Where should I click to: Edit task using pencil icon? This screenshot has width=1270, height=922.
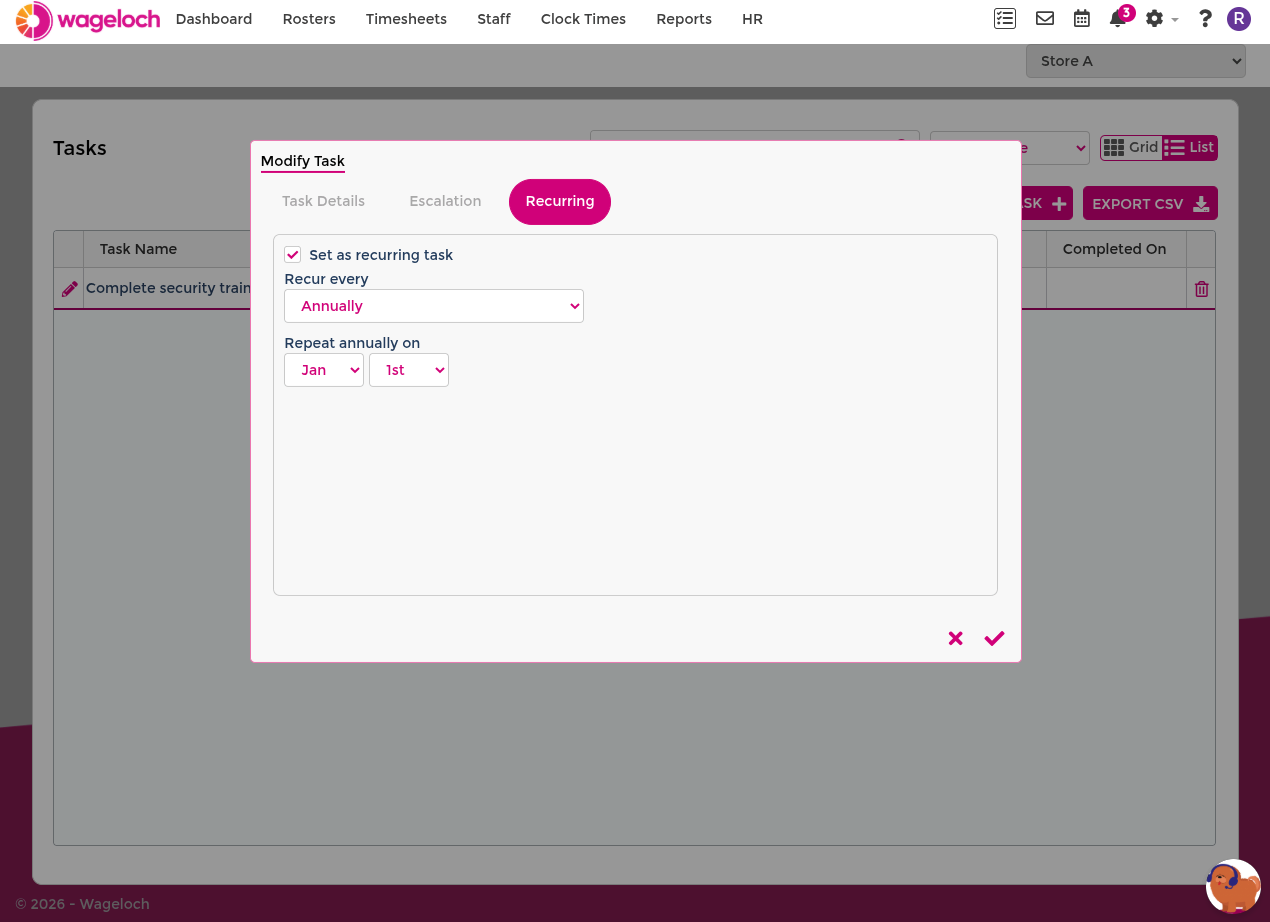click(x=69, y=289)
